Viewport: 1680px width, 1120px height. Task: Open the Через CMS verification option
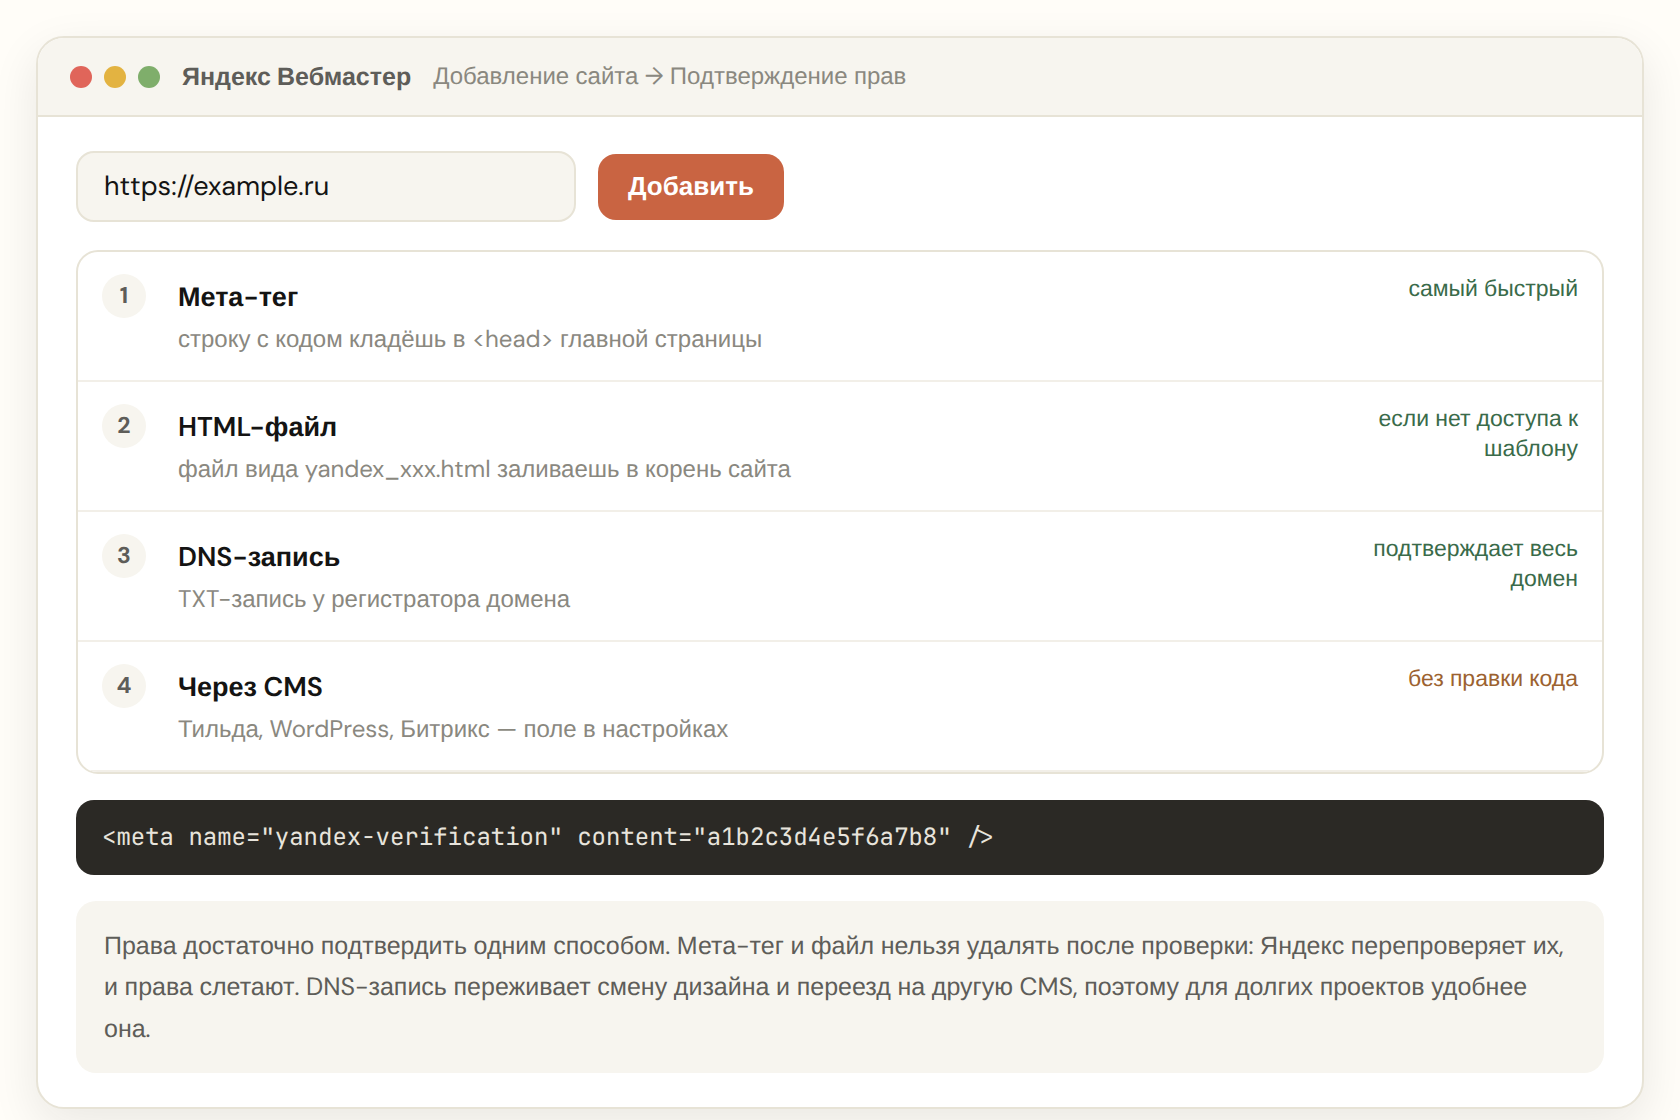(x=840, y=706)
